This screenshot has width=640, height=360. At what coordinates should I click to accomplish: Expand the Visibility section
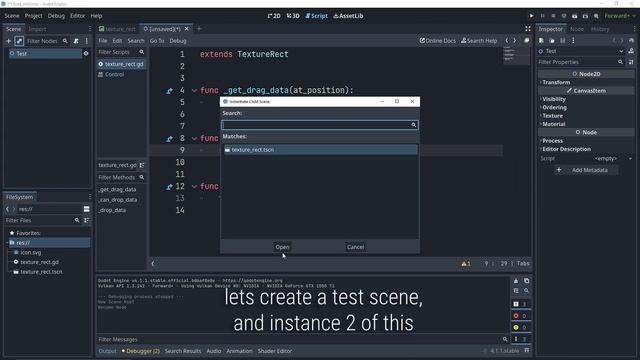click(x=553, y=99)
